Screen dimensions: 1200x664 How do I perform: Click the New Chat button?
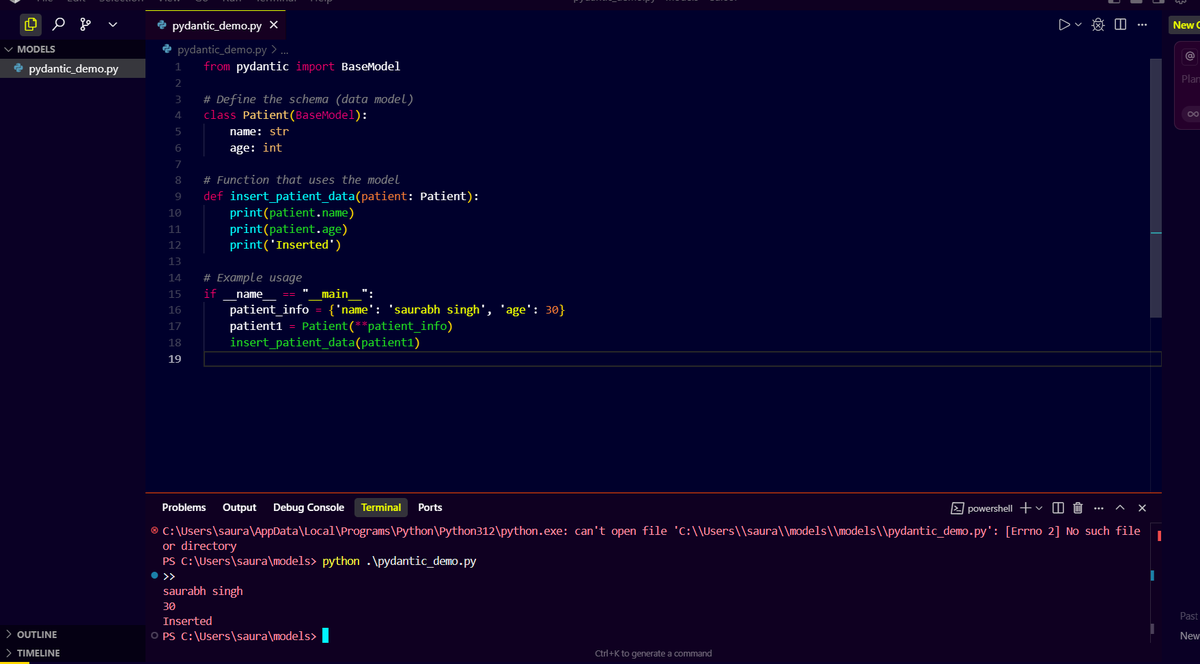pos(1185,25)
